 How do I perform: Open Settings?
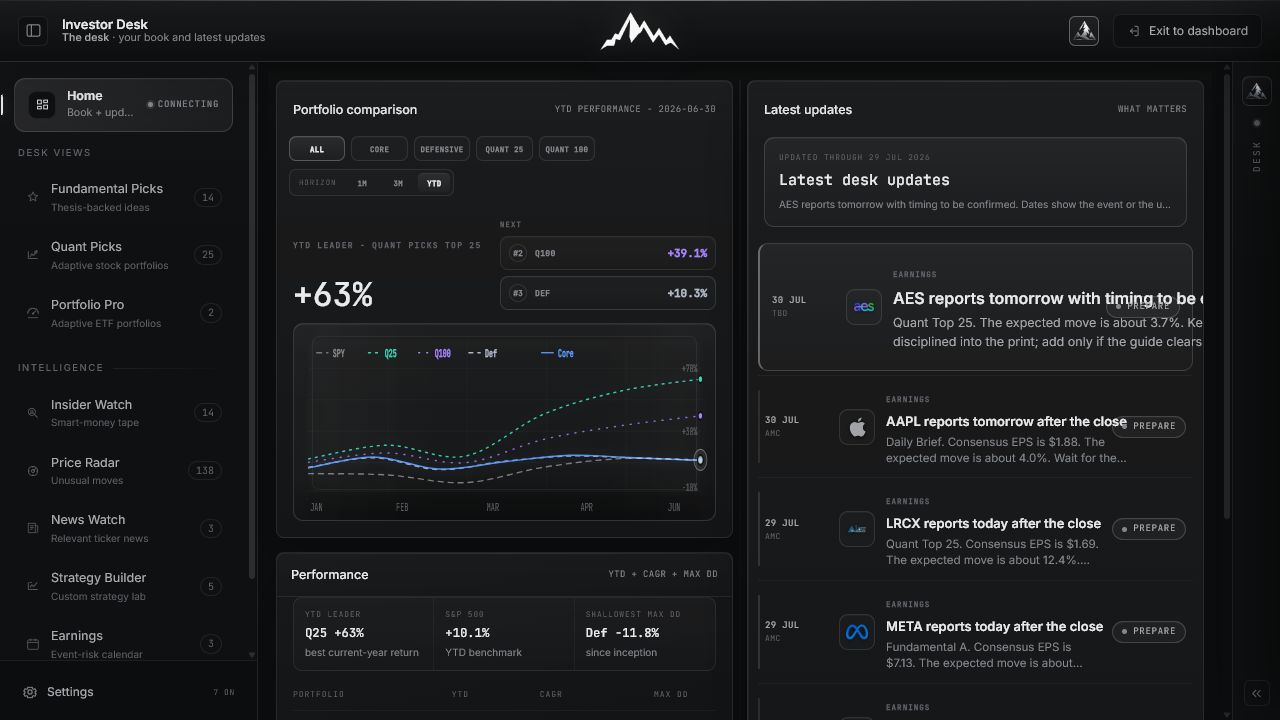[128, 692]
